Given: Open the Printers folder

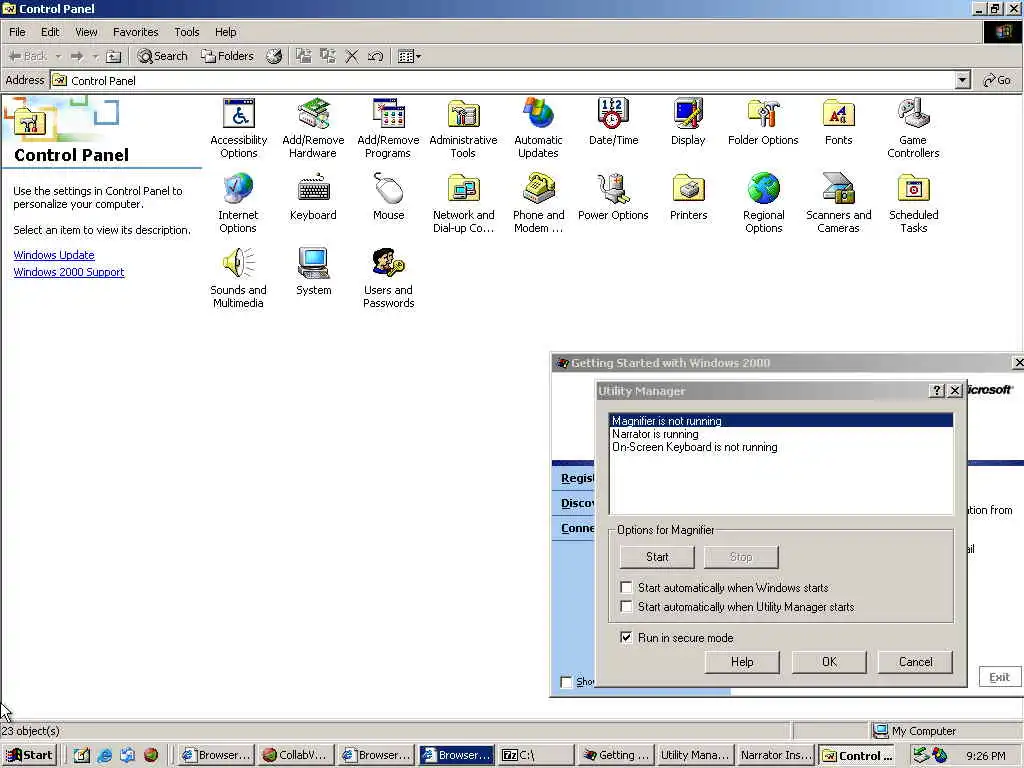Looking at the screenshot, I should click(688, 197).
